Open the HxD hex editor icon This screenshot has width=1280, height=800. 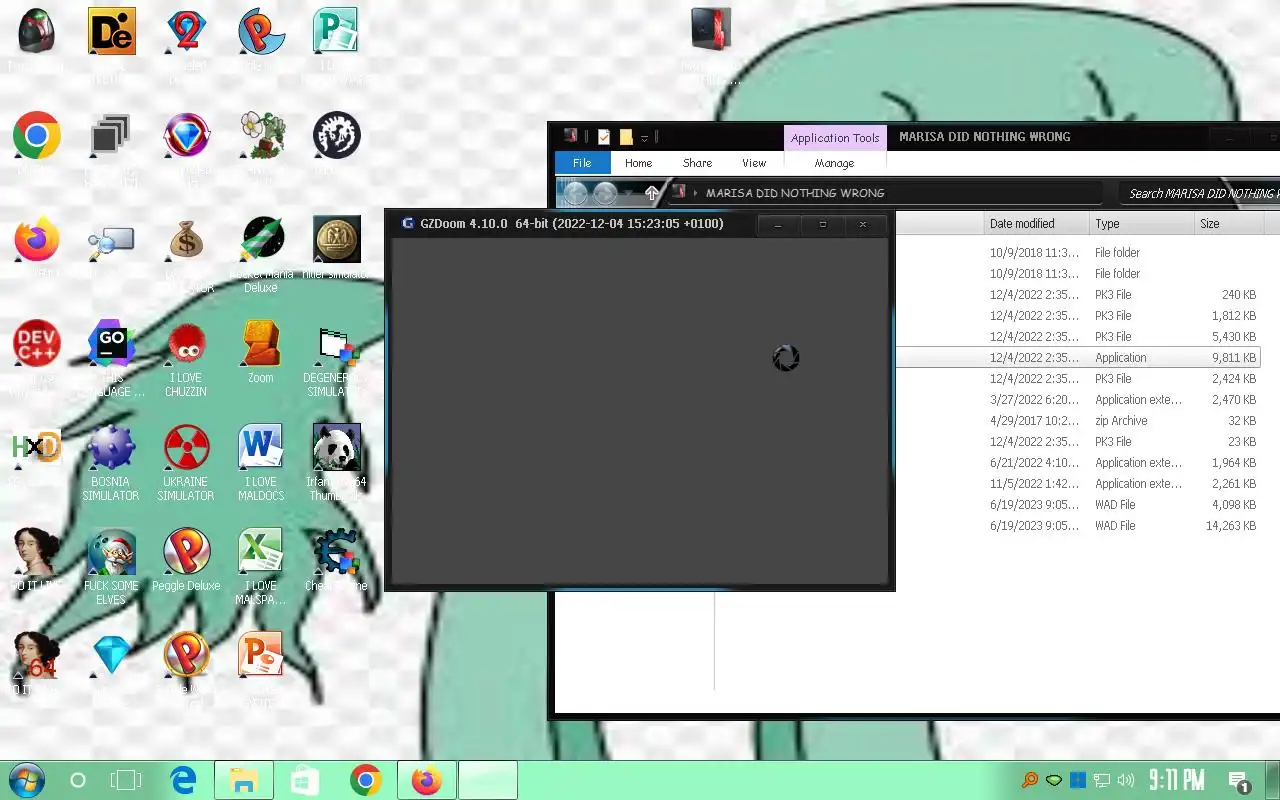[x=36, y=447]
